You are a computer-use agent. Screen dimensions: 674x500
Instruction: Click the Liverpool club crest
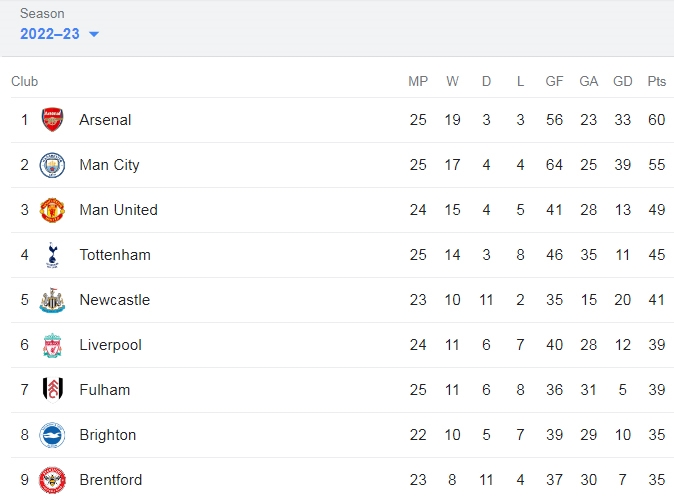point(52,345)
